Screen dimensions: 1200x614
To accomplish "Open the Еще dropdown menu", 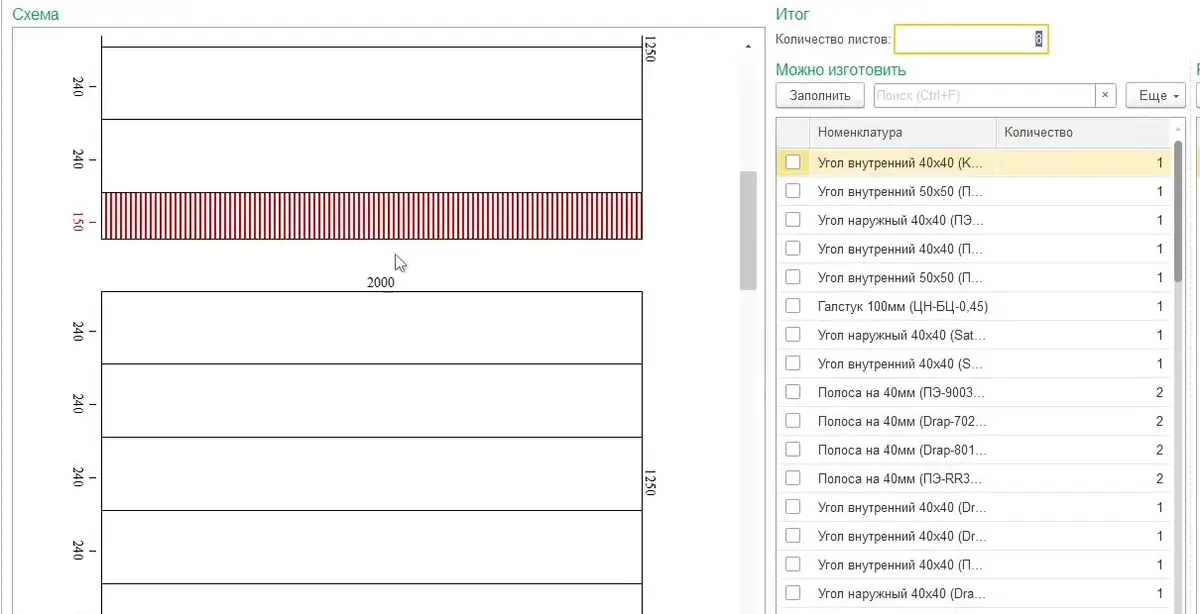I will coord(1156,96).
